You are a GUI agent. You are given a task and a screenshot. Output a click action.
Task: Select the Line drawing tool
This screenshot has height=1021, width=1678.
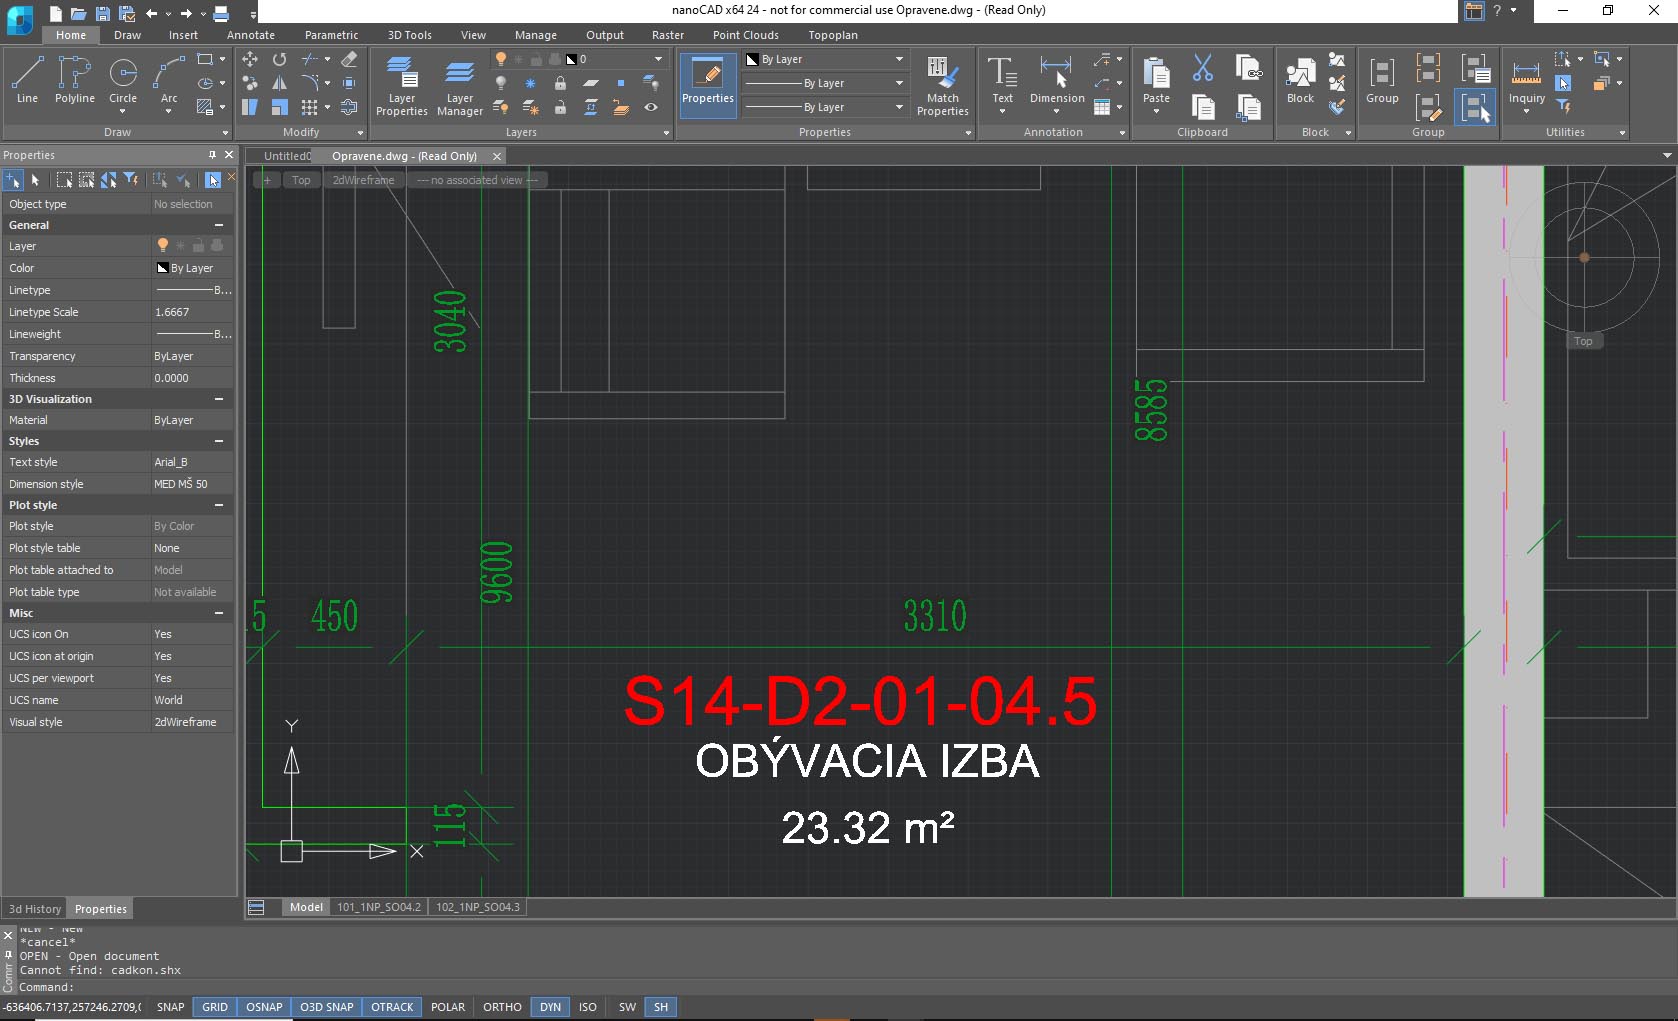27,79
